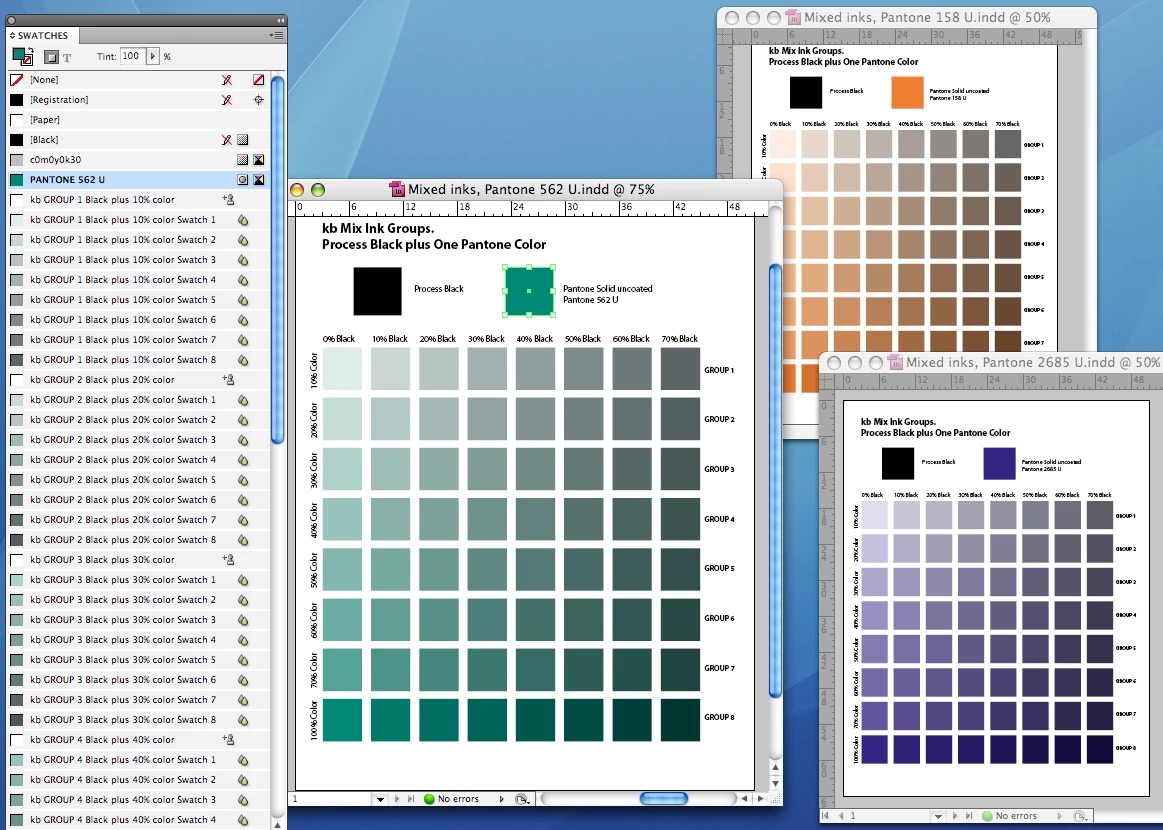Open the status bar document menu in 562 U window
This screenshot has height=830, width=1163.
522,799
